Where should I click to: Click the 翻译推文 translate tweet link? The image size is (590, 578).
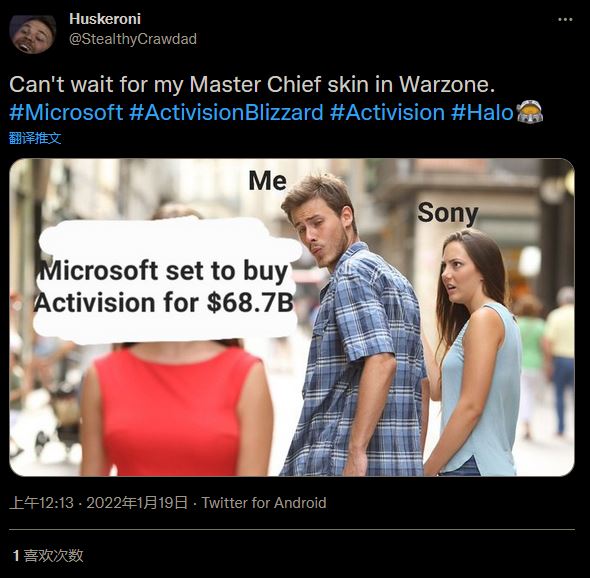[x=35, y=138]
